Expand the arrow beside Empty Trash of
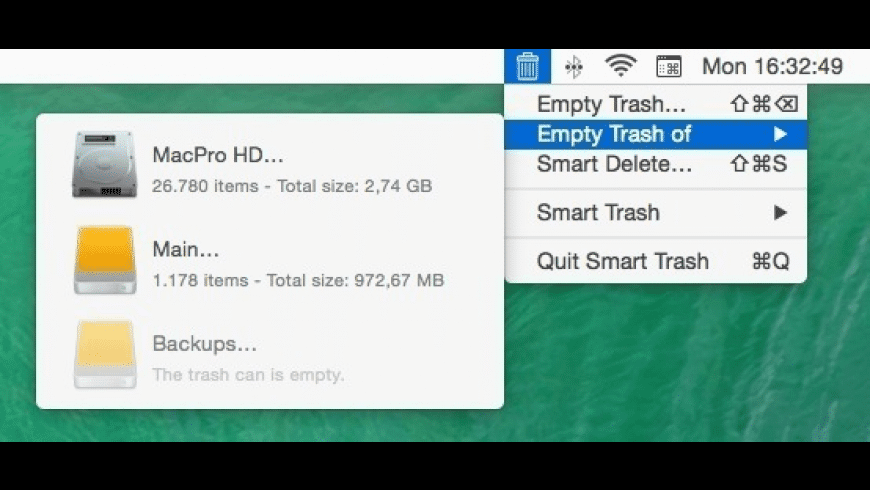This screenshot has height=490, width=870. 780,134
